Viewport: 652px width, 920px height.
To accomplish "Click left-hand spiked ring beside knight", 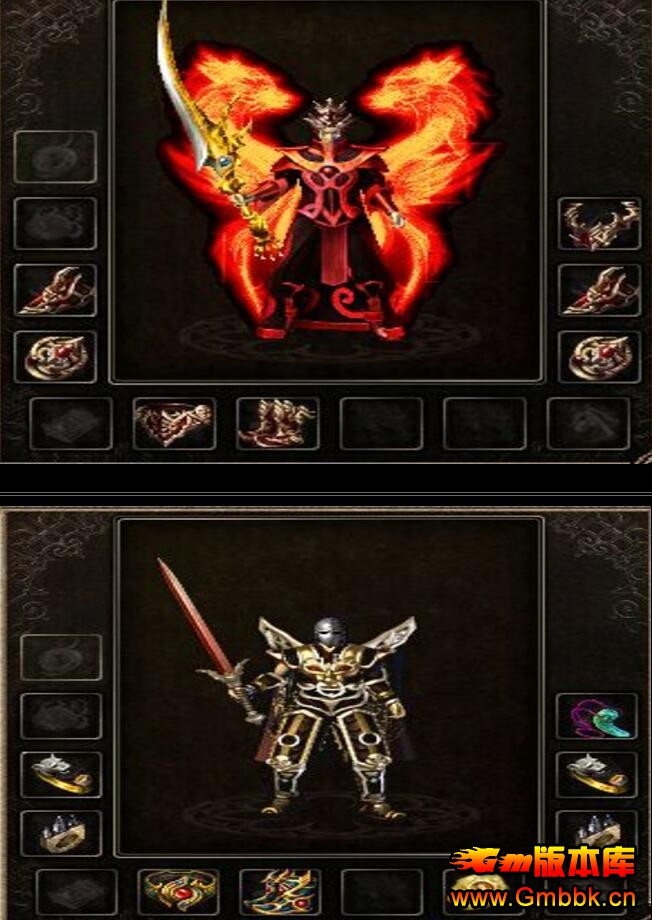I will [x=61, y=833].
